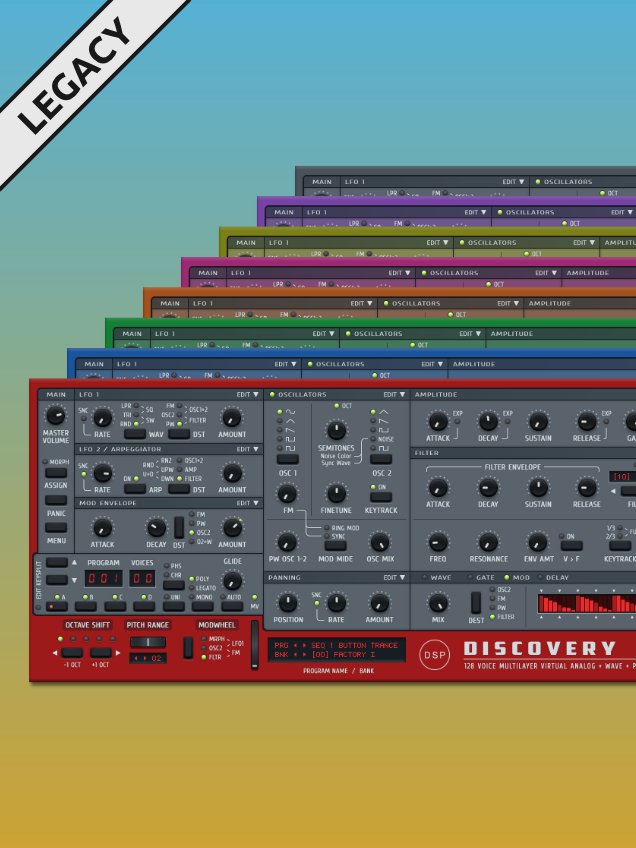Viewport: 636px width, 848px height.
Task: Select the OSC 2 sawtooth waveform icon
Action: pos(381,421)
